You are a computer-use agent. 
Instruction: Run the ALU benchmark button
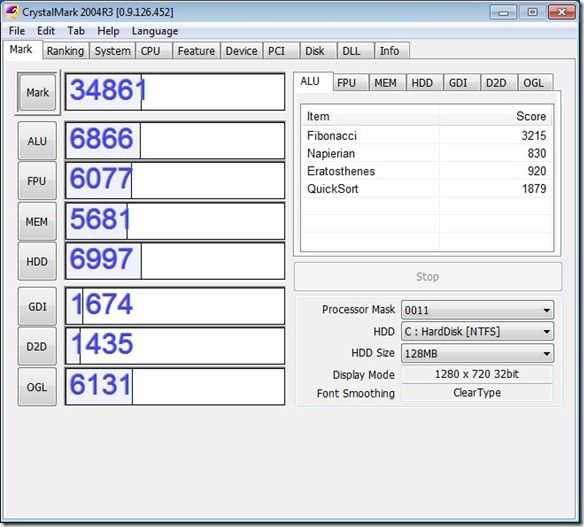(37, 141)
